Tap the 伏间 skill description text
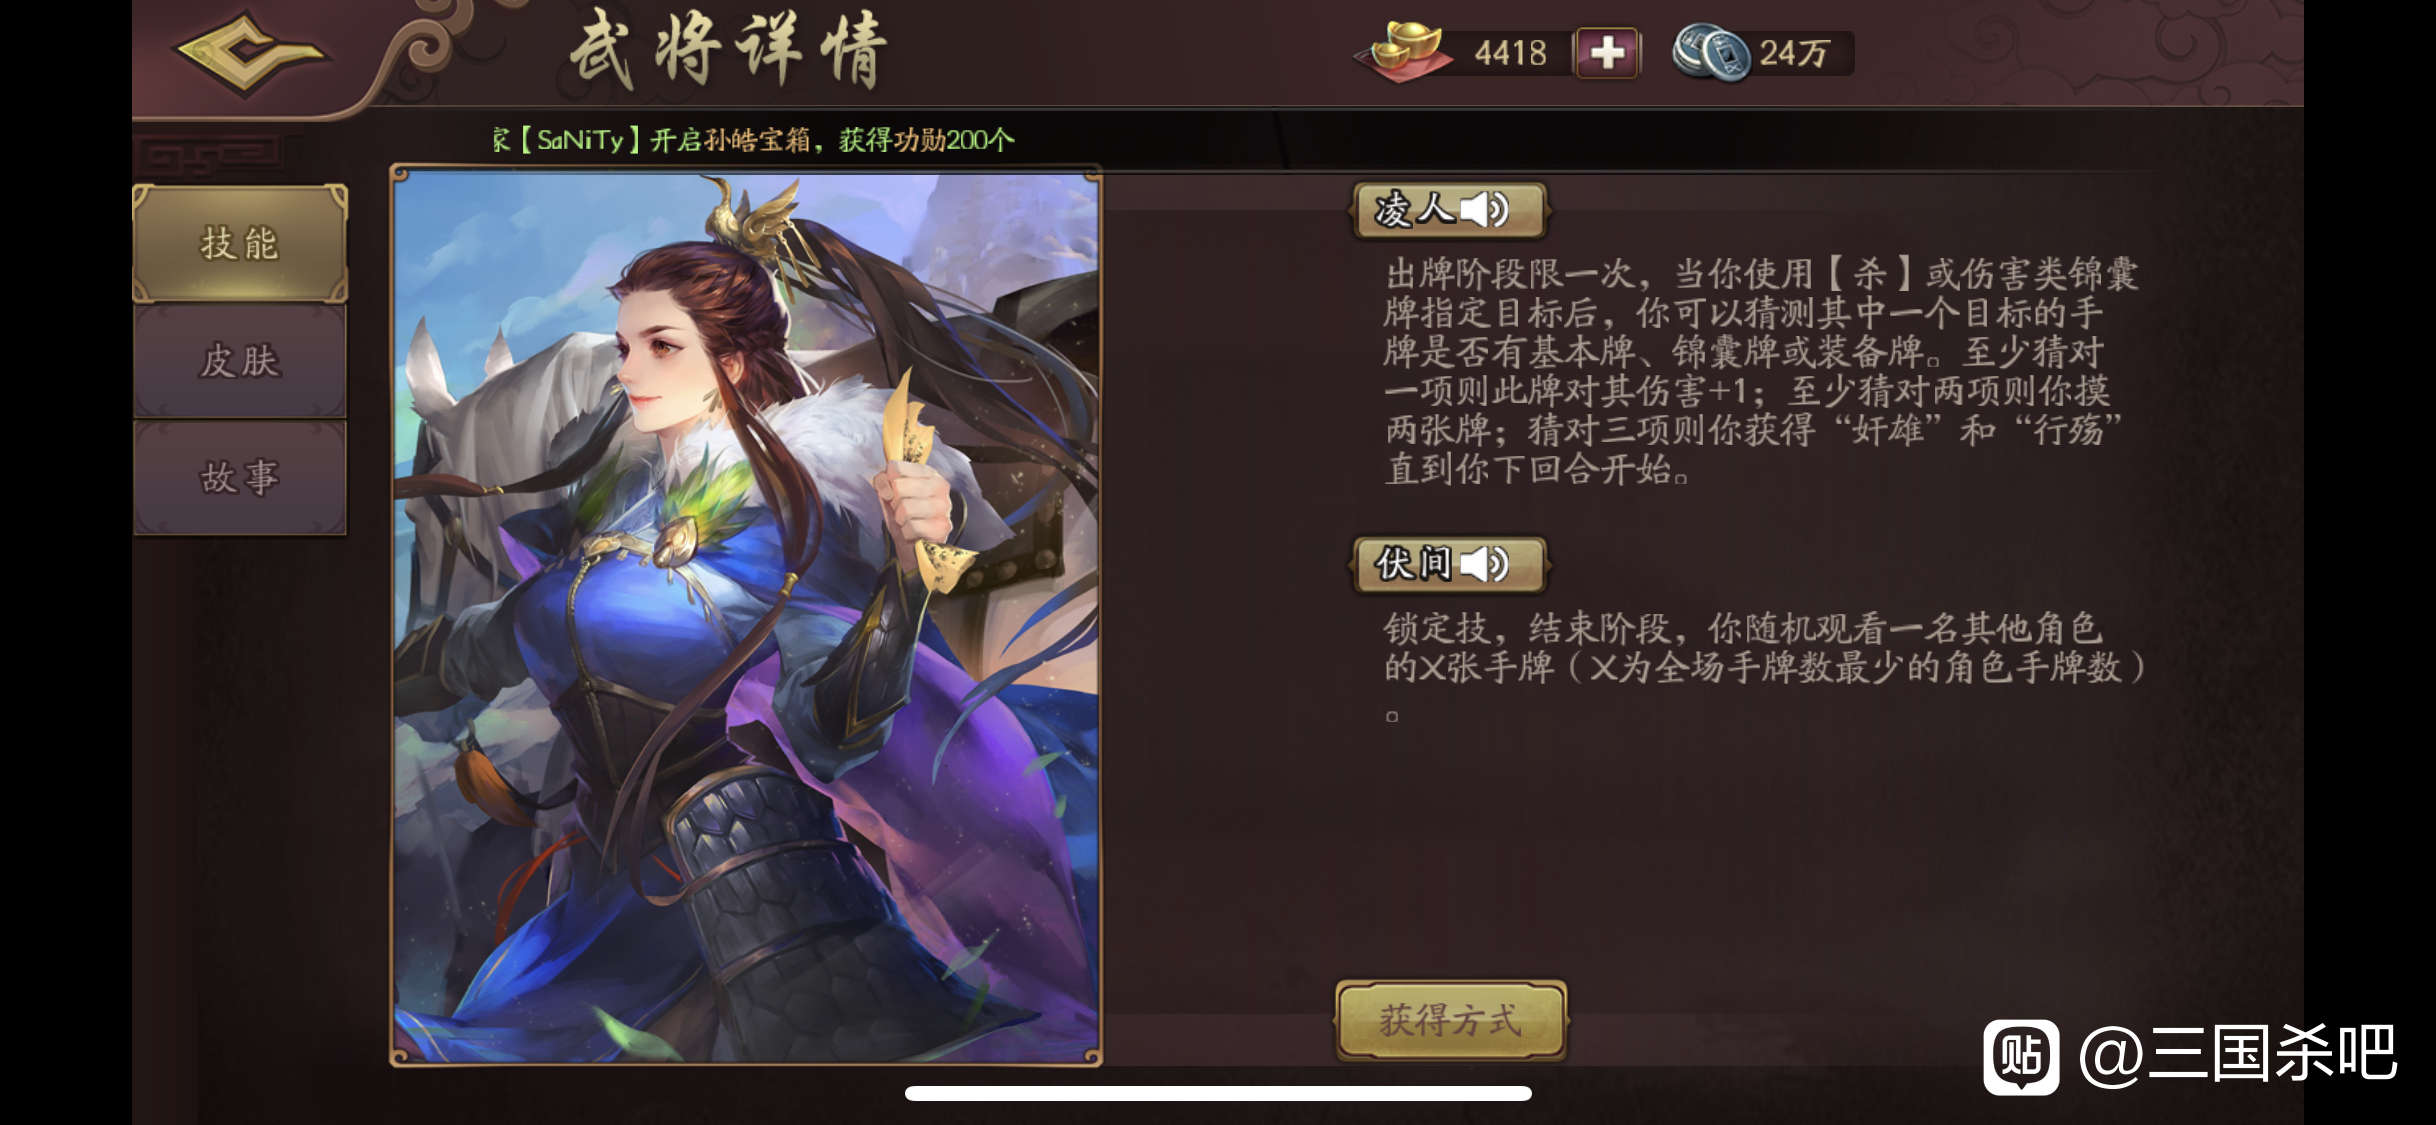Screen dimensions: 2436x1125 tap(1764, 648)
